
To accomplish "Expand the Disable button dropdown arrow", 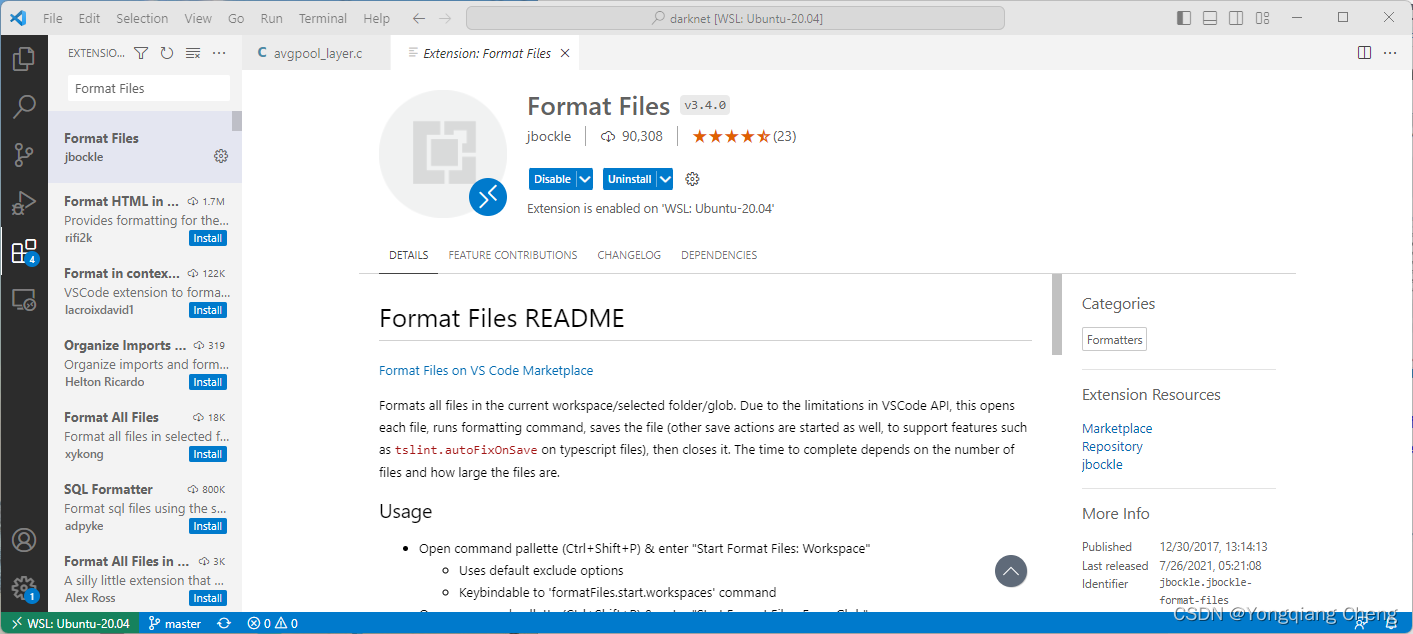I will pos(585,179).
